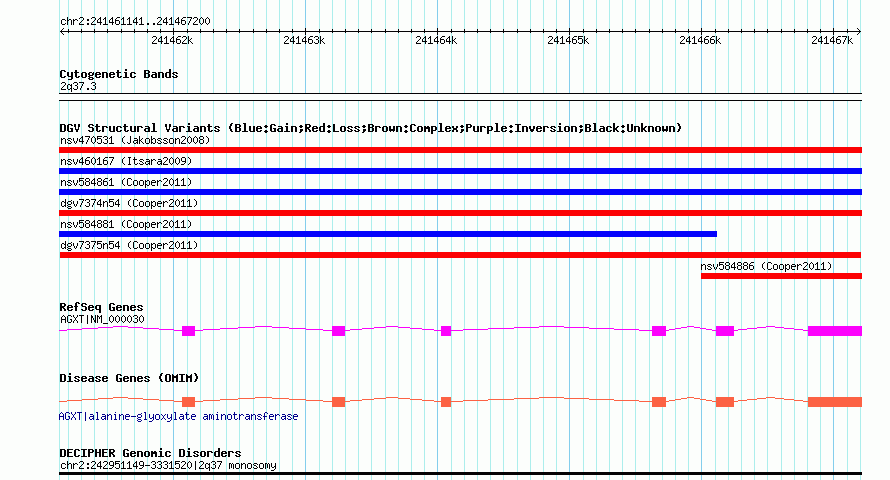The width and height of the screenshot is (890, 480).
Task: Select the nsv584881 (Cooper2011) label
Action: click(x=126, y=224)
